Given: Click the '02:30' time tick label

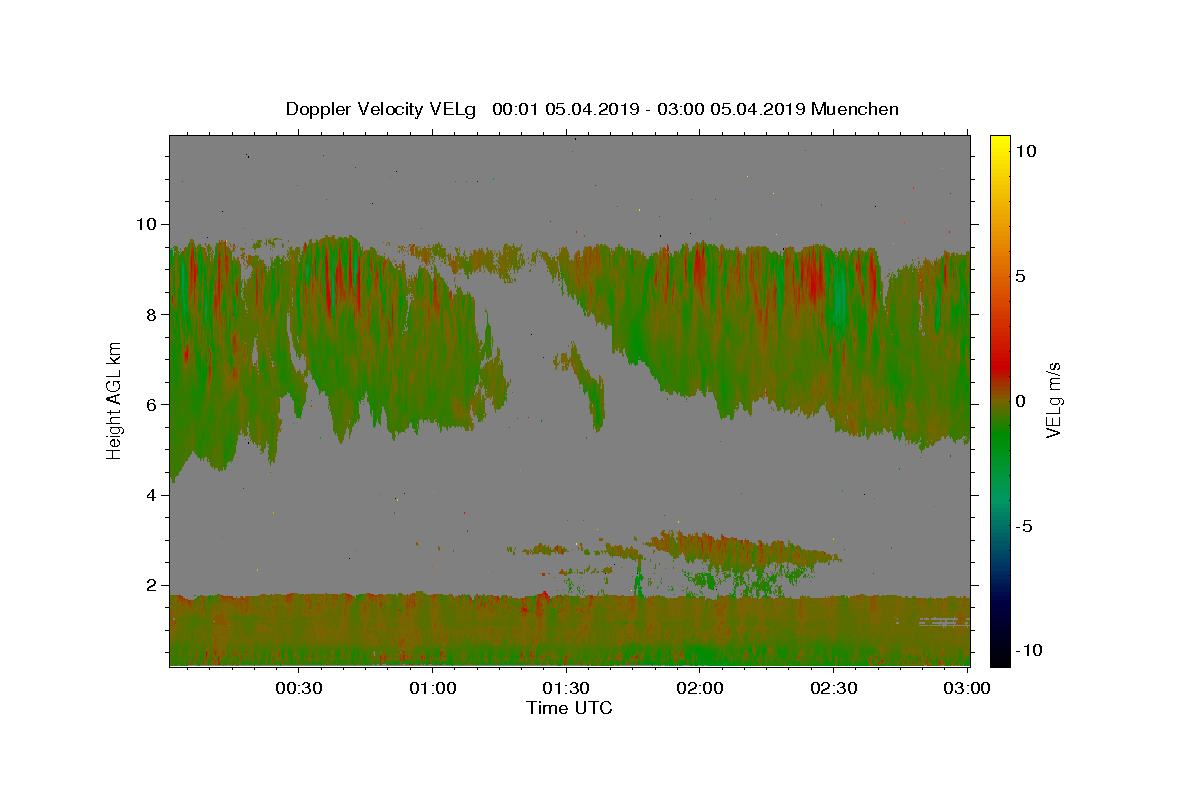Looking at the screenshot, I should click(x=833, y=689).
